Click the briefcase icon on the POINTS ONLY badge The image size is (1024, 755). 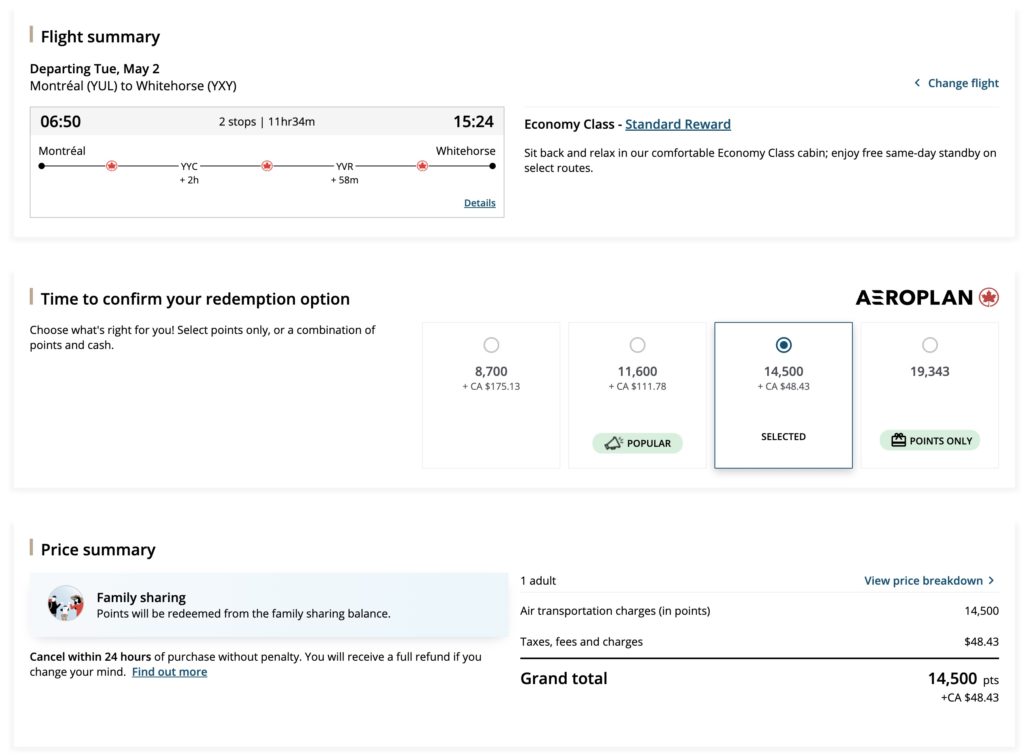[897, 440]
